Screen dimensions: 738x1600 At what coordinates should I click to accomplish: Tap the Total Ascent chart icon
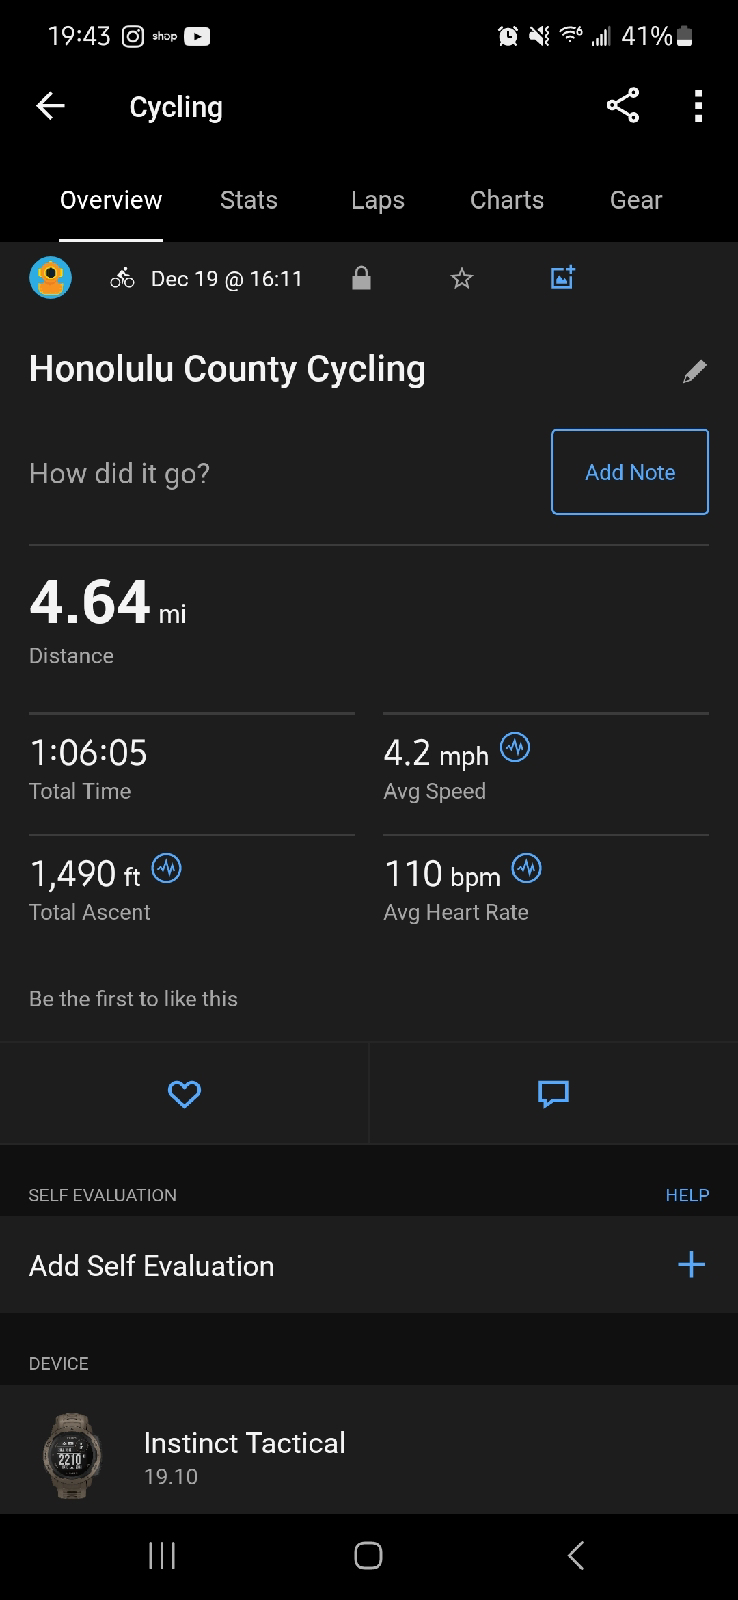click(x=166, y=868)
